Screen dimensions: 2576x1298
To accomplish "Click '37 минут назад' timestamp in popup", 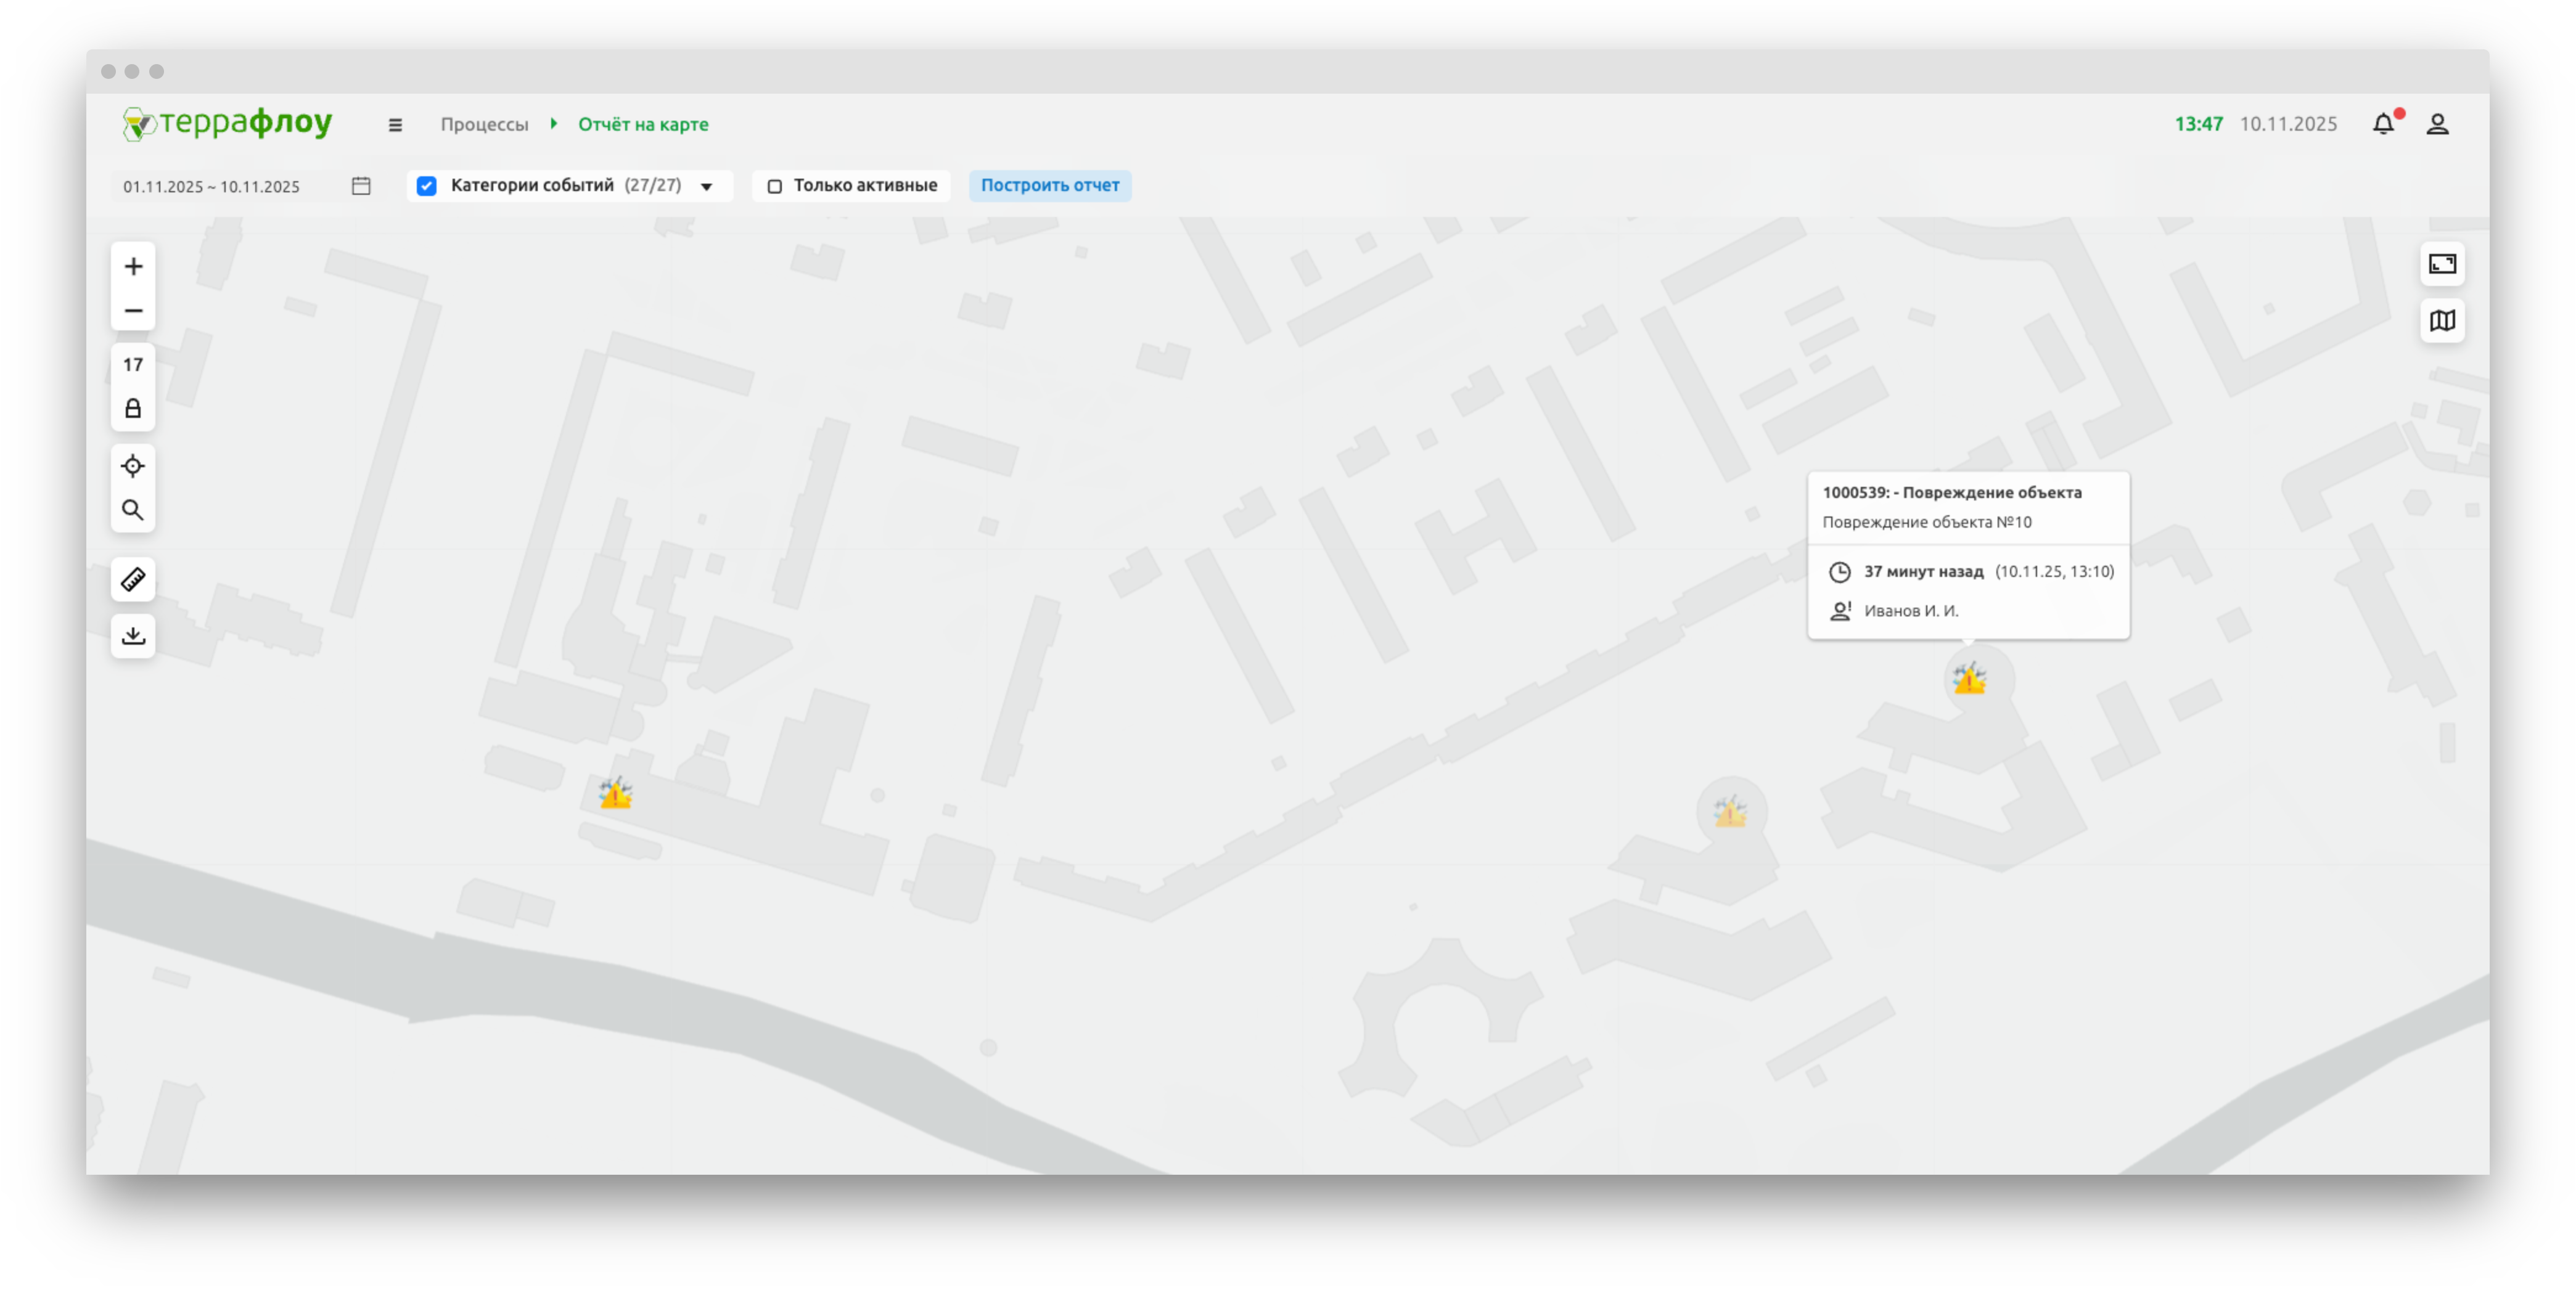I will 1923,571.
